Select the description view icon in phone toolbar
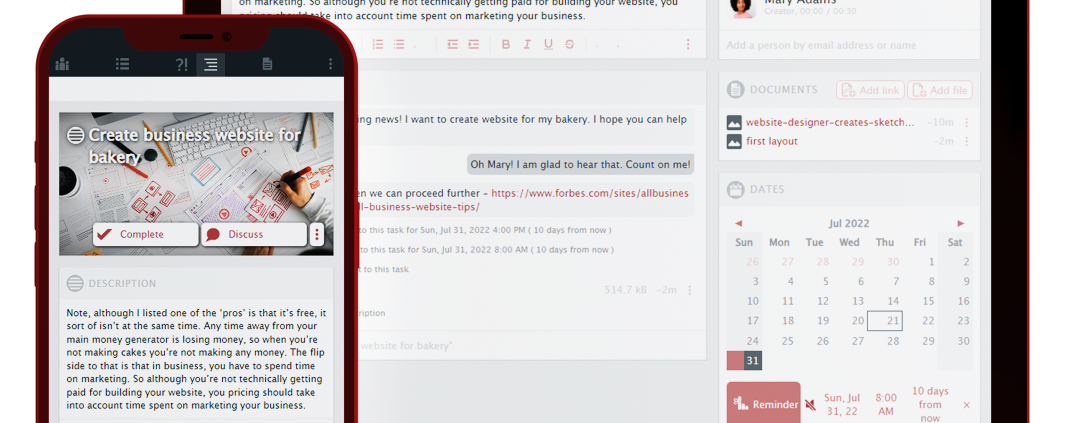The width and height of the screenshot is (1080, 423). [210, 65]
